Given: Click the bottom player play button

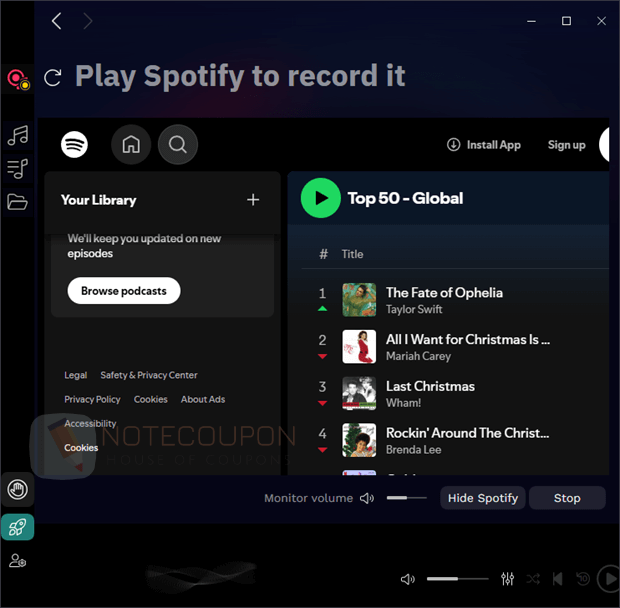Looking at the screenshot, I should point(609,579).
